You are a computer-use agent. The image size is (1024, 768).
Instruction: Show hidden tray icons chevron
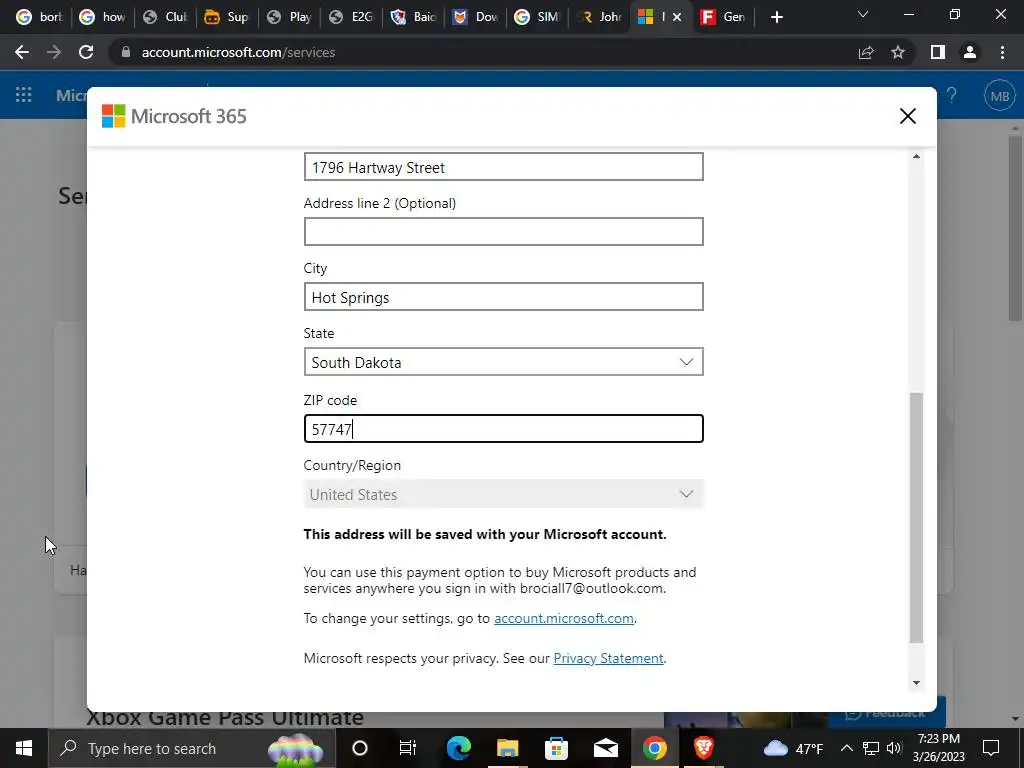click(846, 748)
